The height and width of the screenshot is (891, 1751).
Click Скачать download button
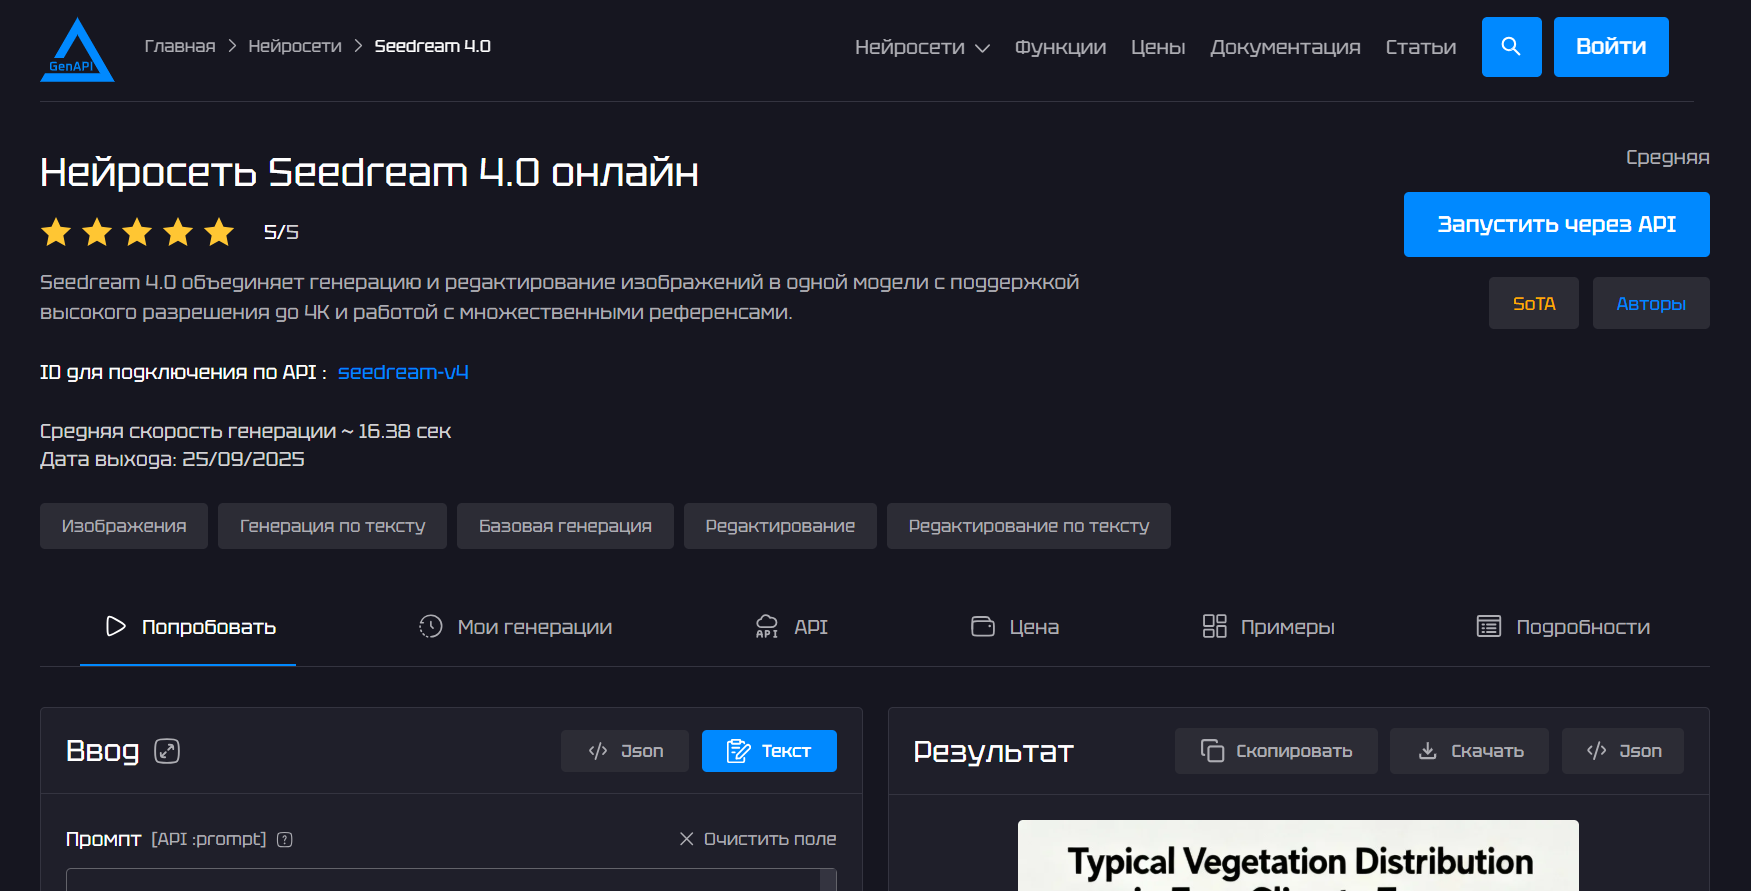(x=1469, y=751)
